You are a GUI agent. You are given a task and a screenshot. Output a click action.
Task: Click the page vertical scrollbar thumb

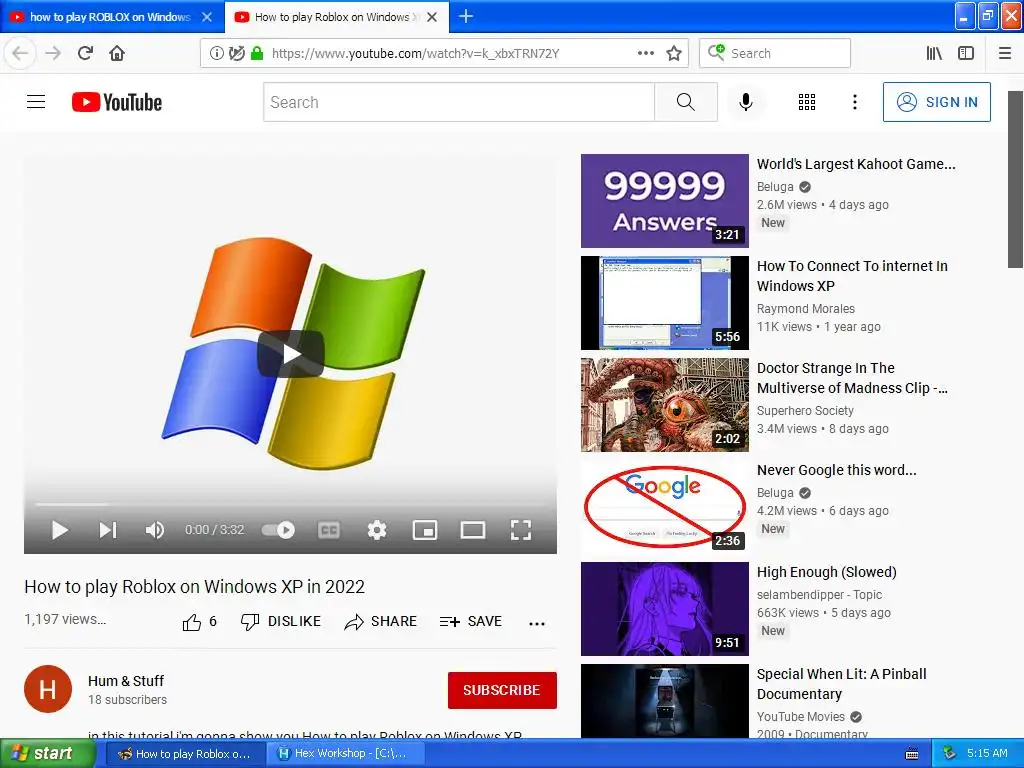coord(1016,179)
